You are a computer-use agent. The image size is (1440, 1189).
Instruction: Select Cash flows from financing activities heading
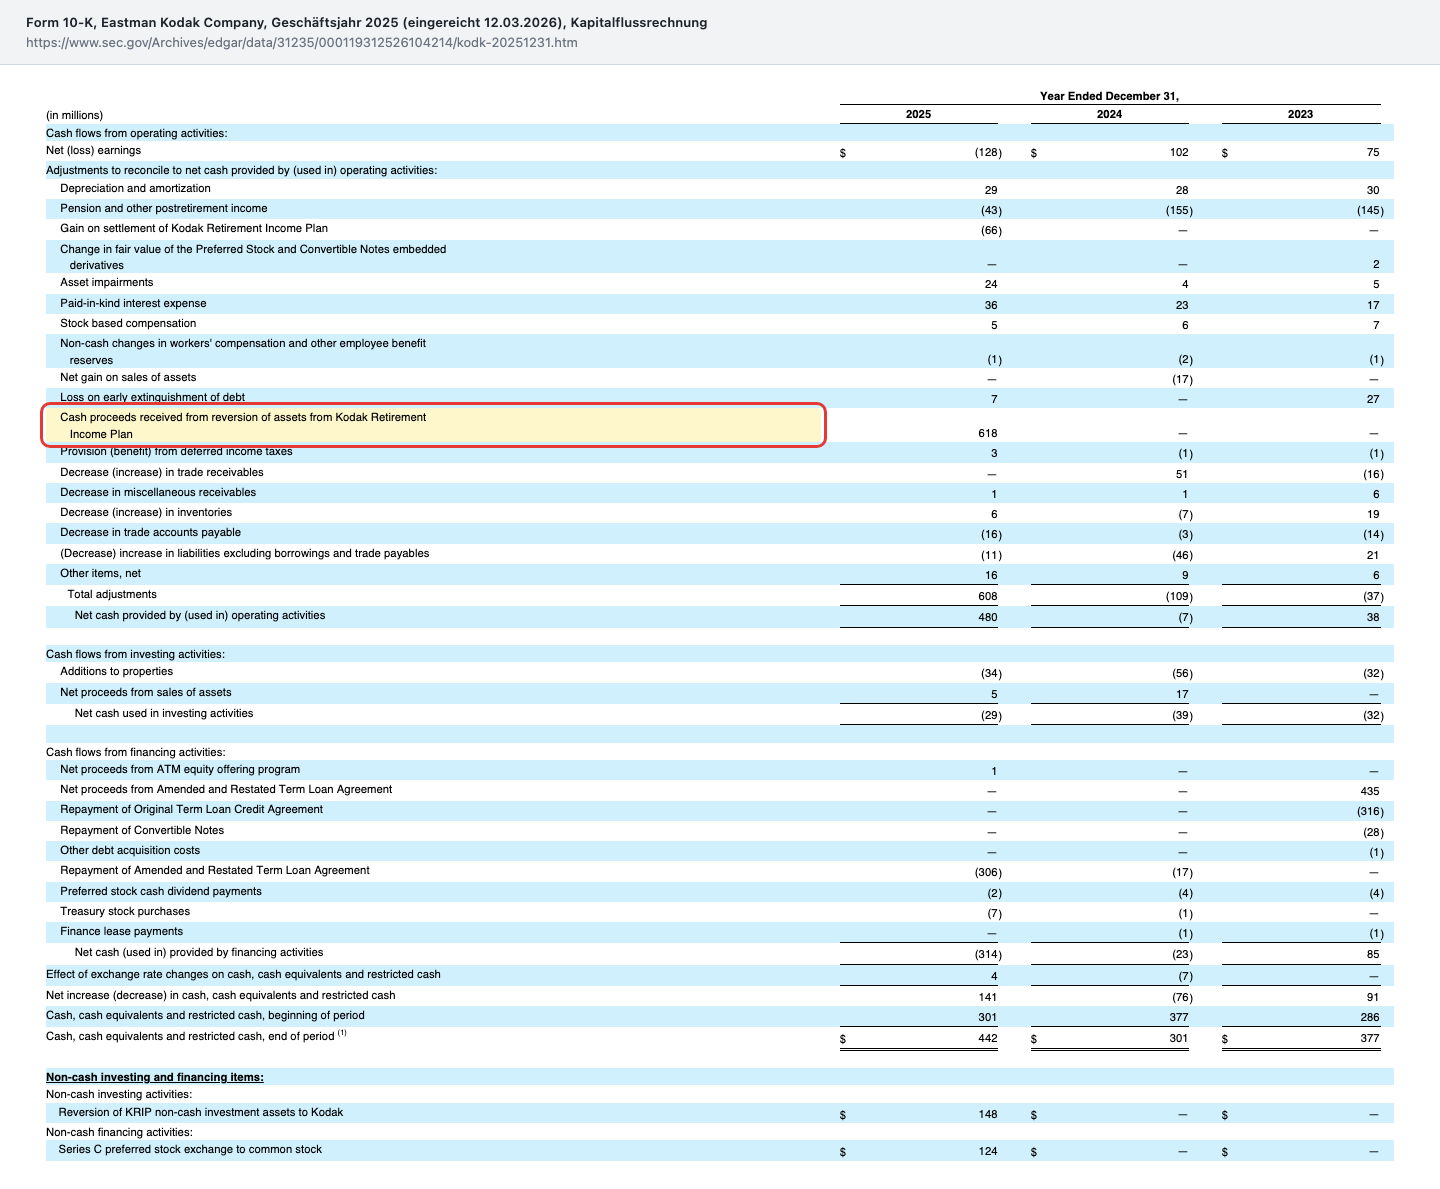pyautogui.click(x=136, y=752)
